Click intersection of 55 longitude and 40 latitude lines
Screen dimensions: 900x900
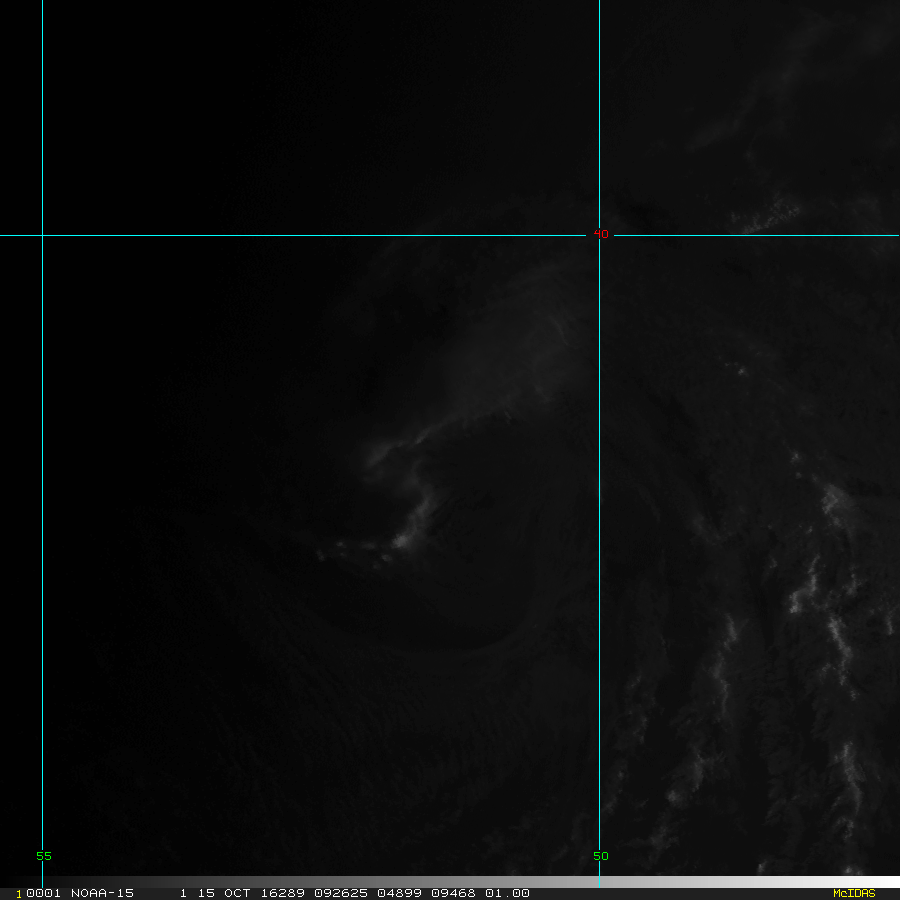pyautogui.click(x=42, y=235)
